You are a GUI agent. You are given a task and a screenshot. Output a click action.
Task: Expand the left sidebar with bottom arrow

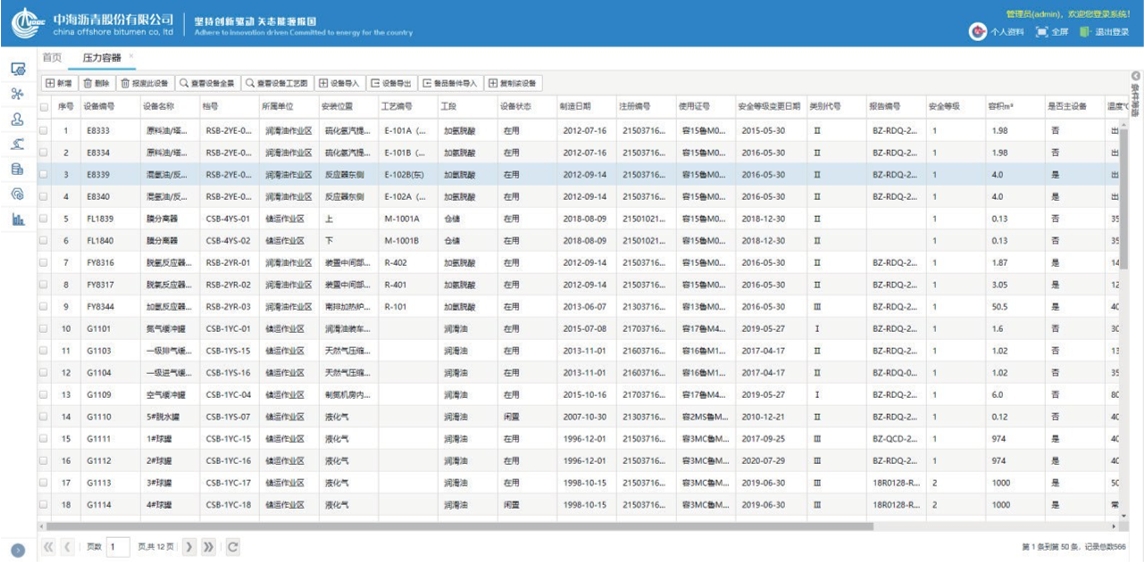pos(17,549)
